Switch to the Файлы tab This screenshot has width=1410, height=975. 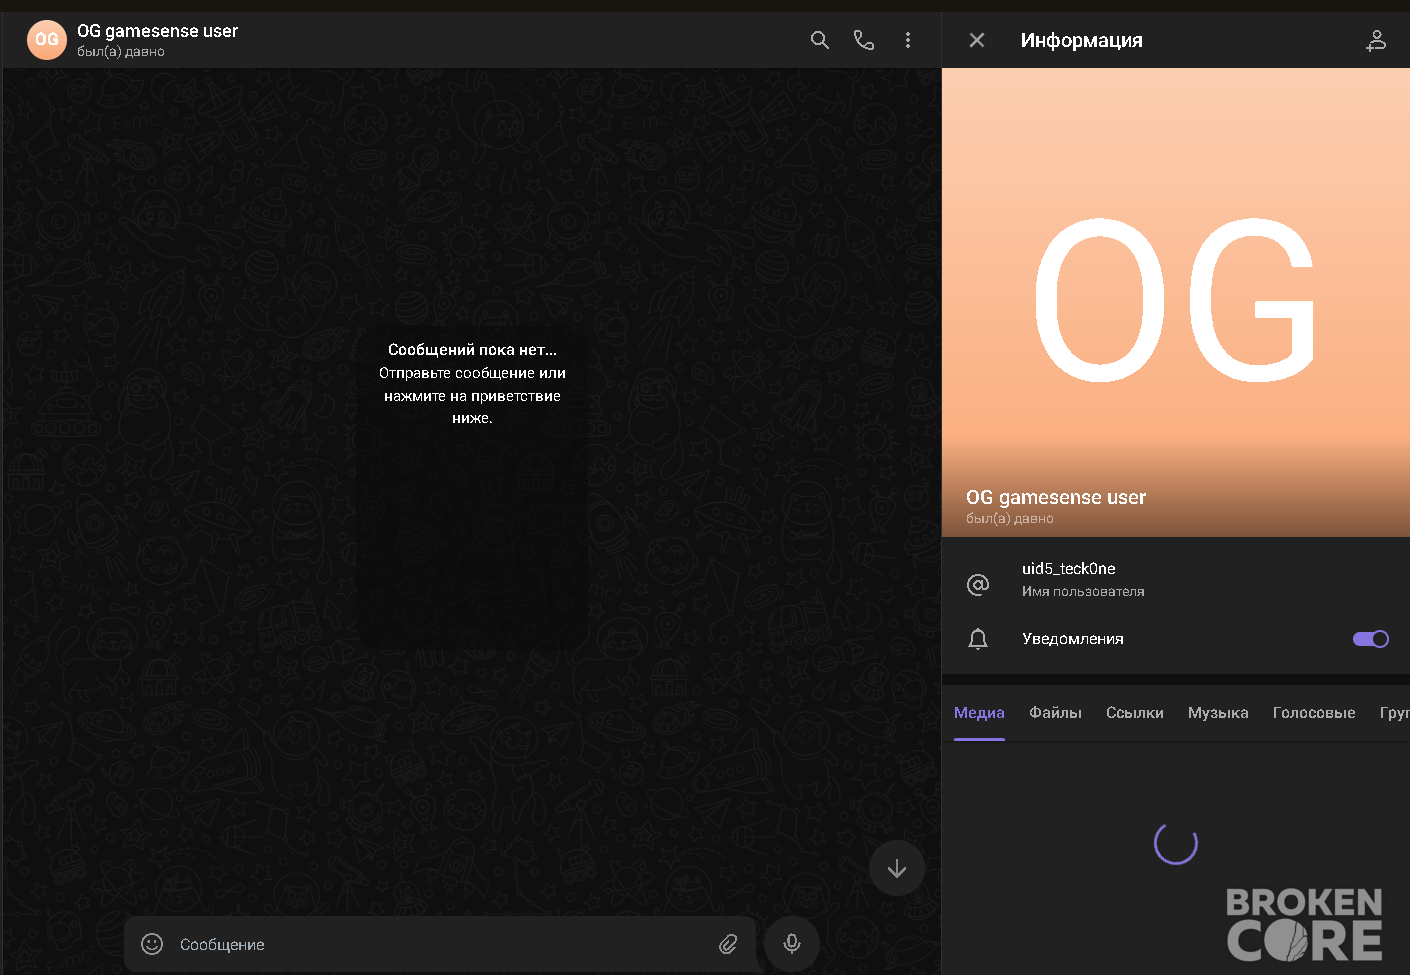[x=1055, y=713]
